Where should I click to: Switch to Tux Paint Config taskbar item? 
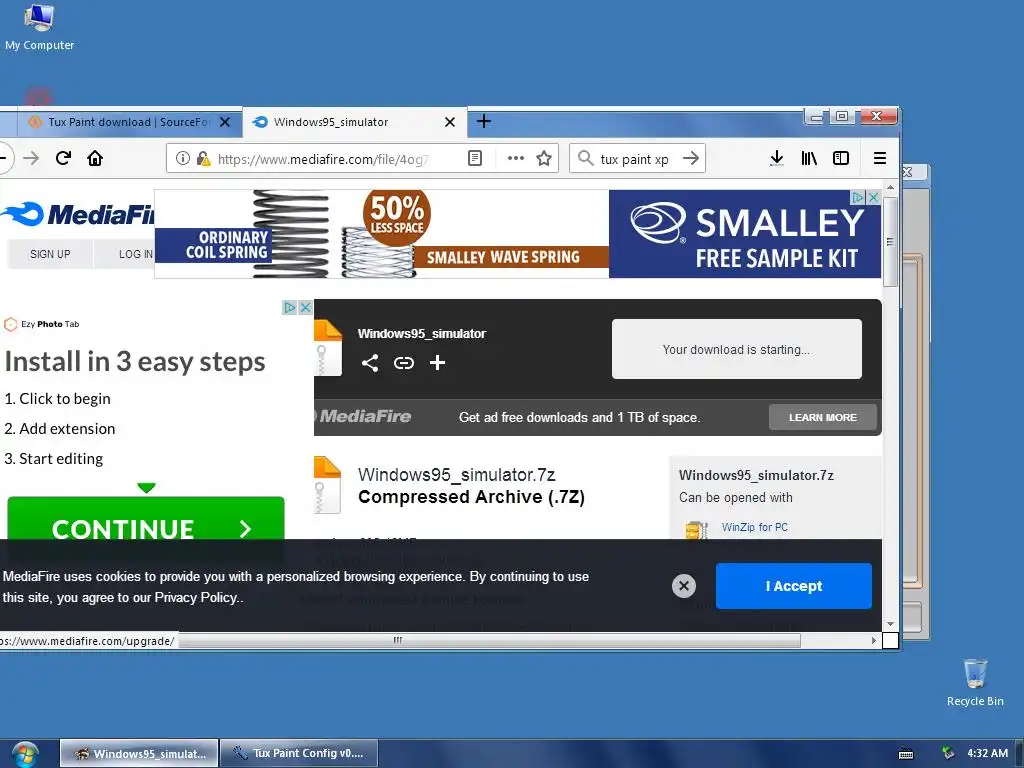(x=299, y=754)
